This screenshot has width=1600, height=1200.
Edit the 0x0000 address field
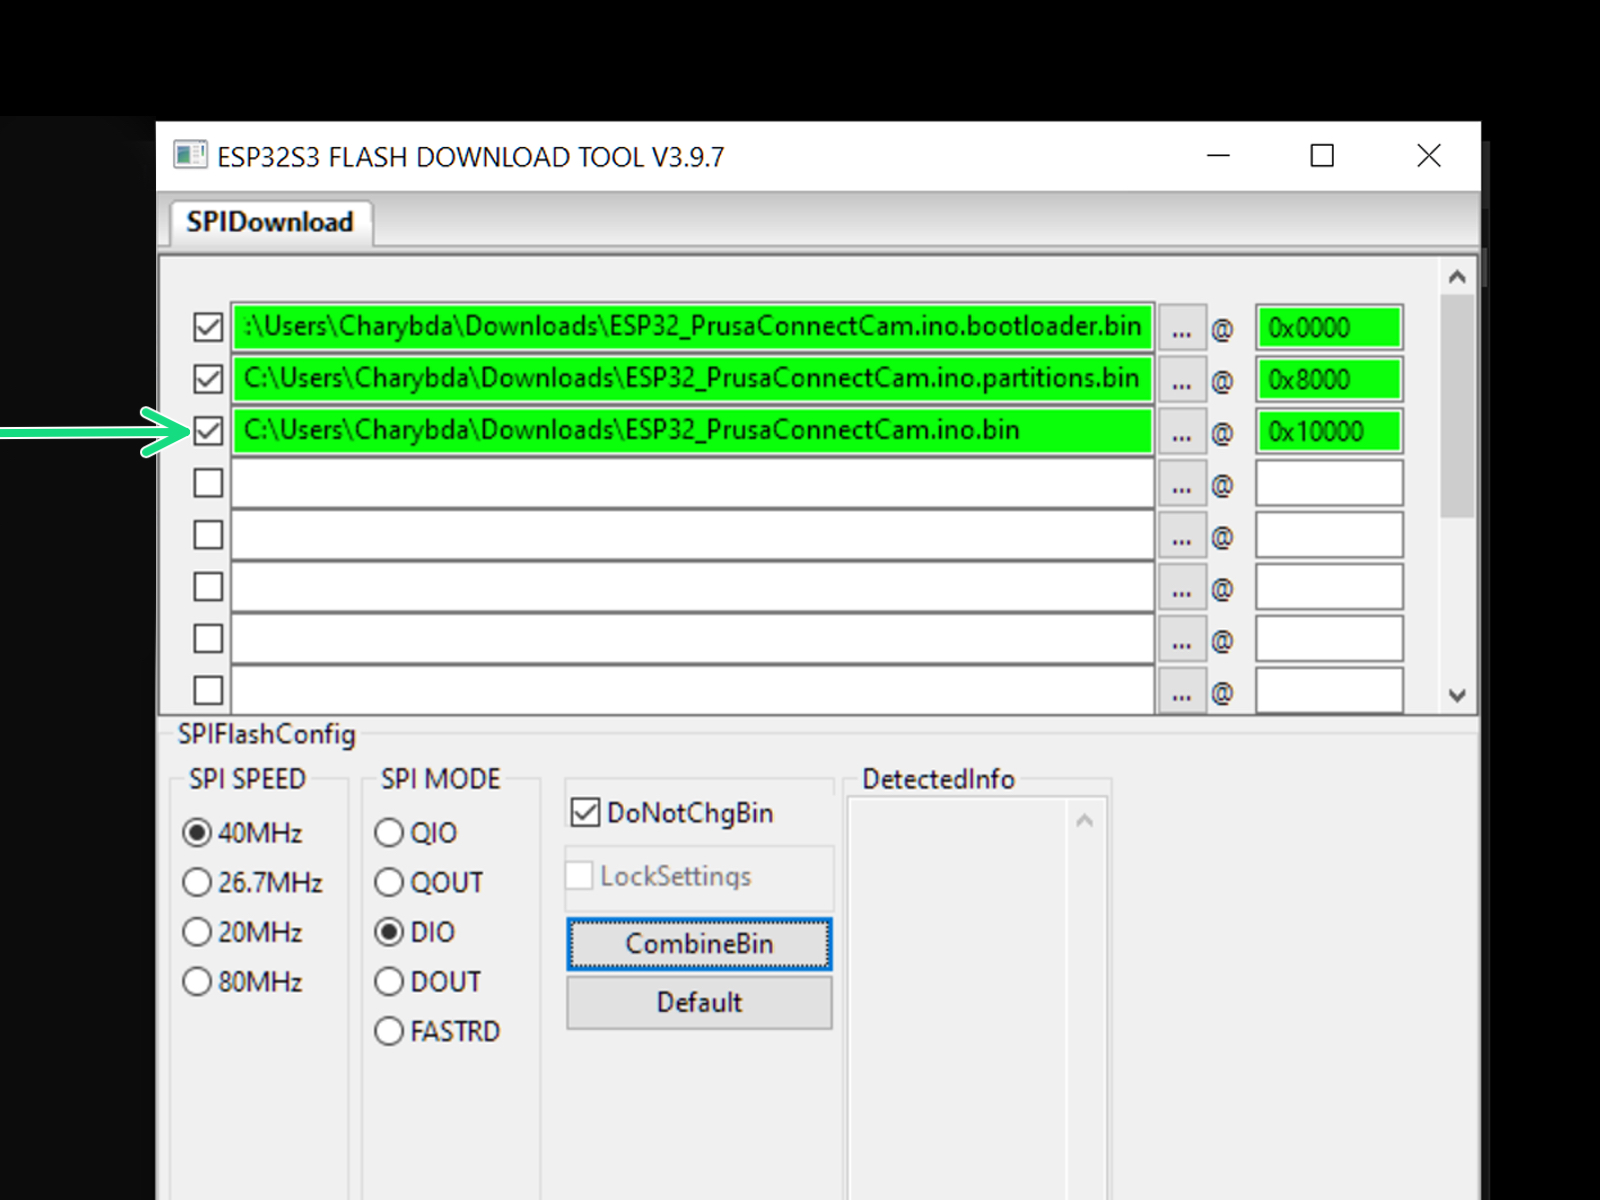(1329, 328)
